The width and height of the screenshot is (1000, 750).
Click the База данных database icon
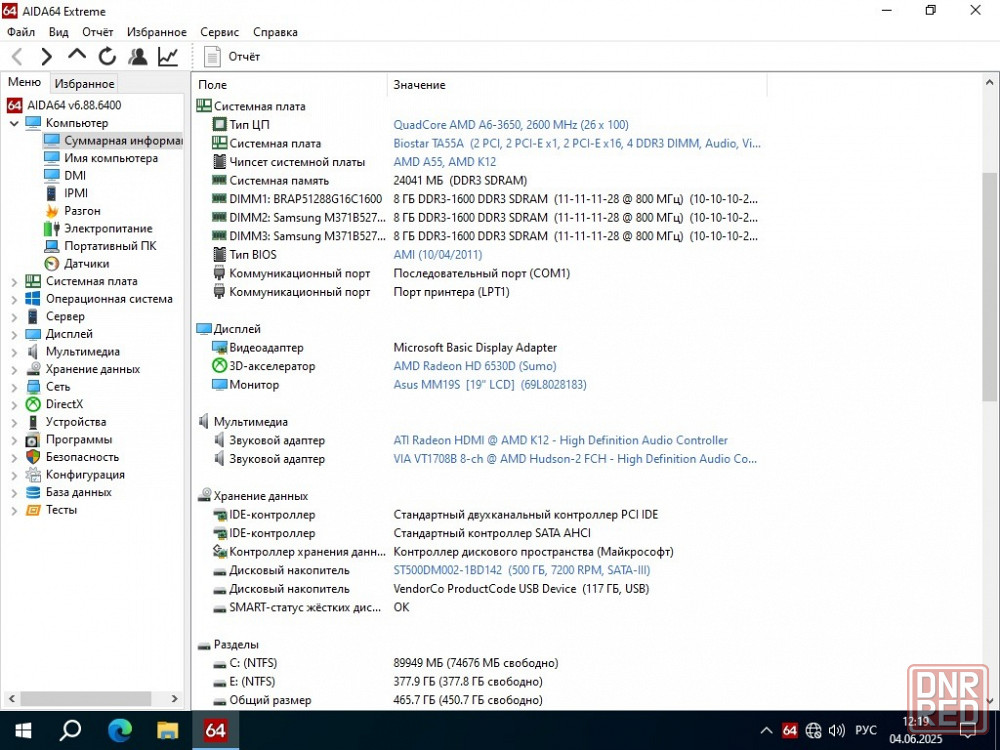coord(33,492)
